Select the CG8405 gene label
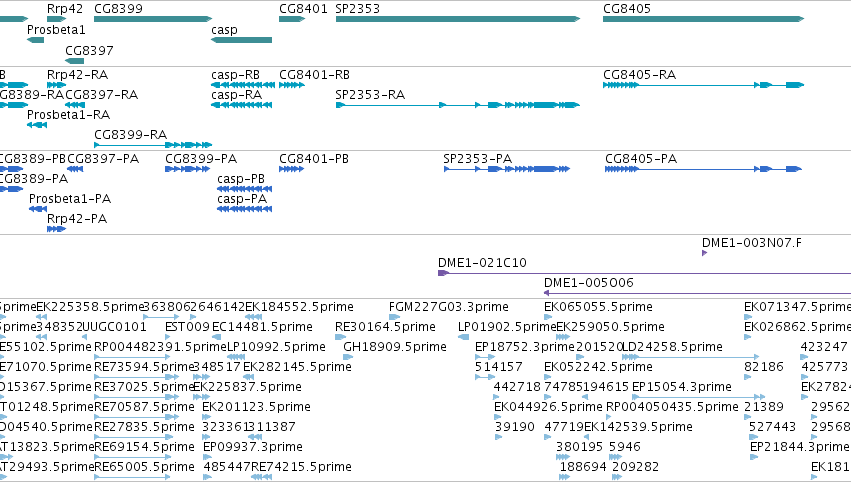The width and height of the screenshot is (851, 482). point(627,9)
